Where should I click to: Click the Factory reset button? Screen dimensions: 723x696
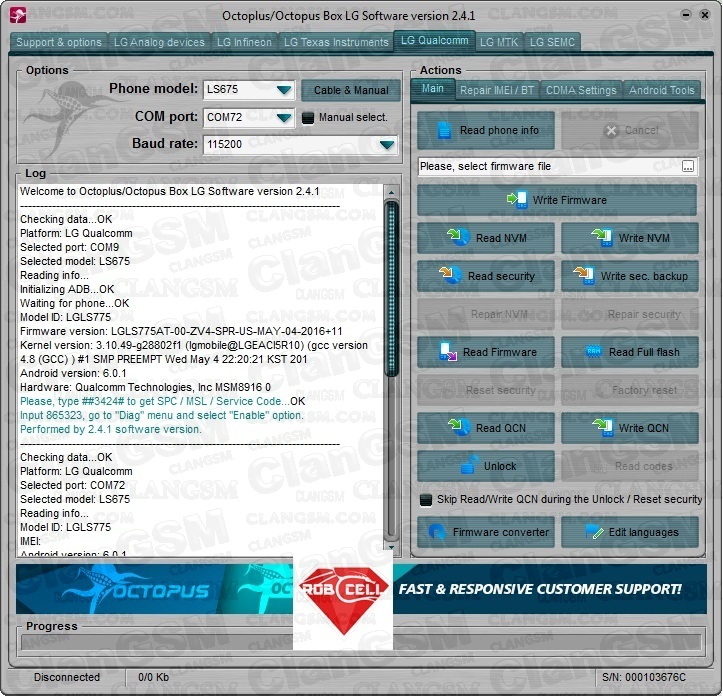[x=630, y=390]
